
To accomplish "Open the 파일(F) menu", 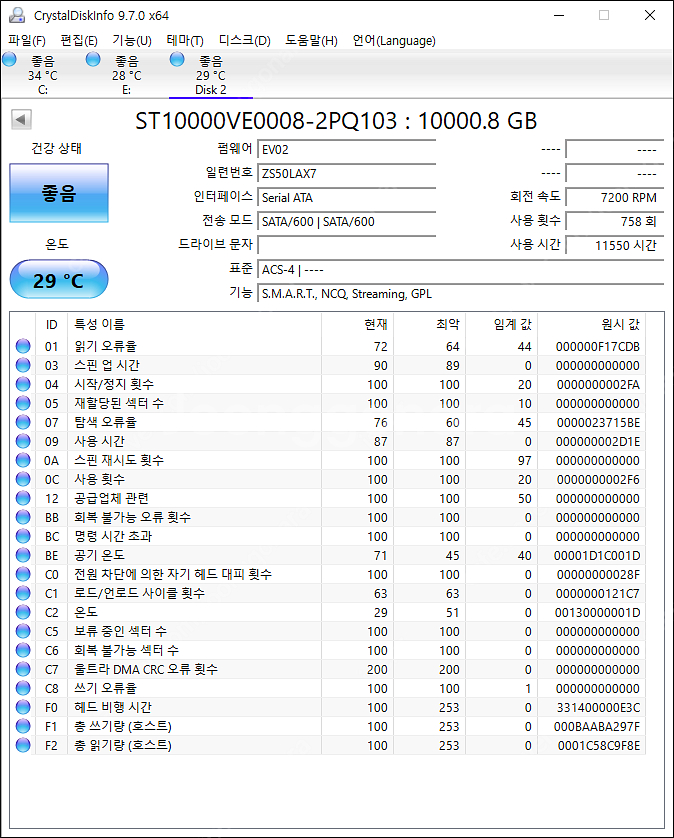I will coord(27,41).
